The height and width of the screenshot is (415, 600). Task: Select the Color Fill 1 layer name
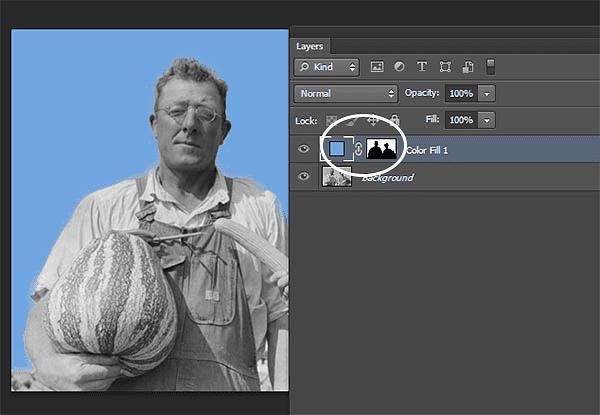click(x=432, y=149)
